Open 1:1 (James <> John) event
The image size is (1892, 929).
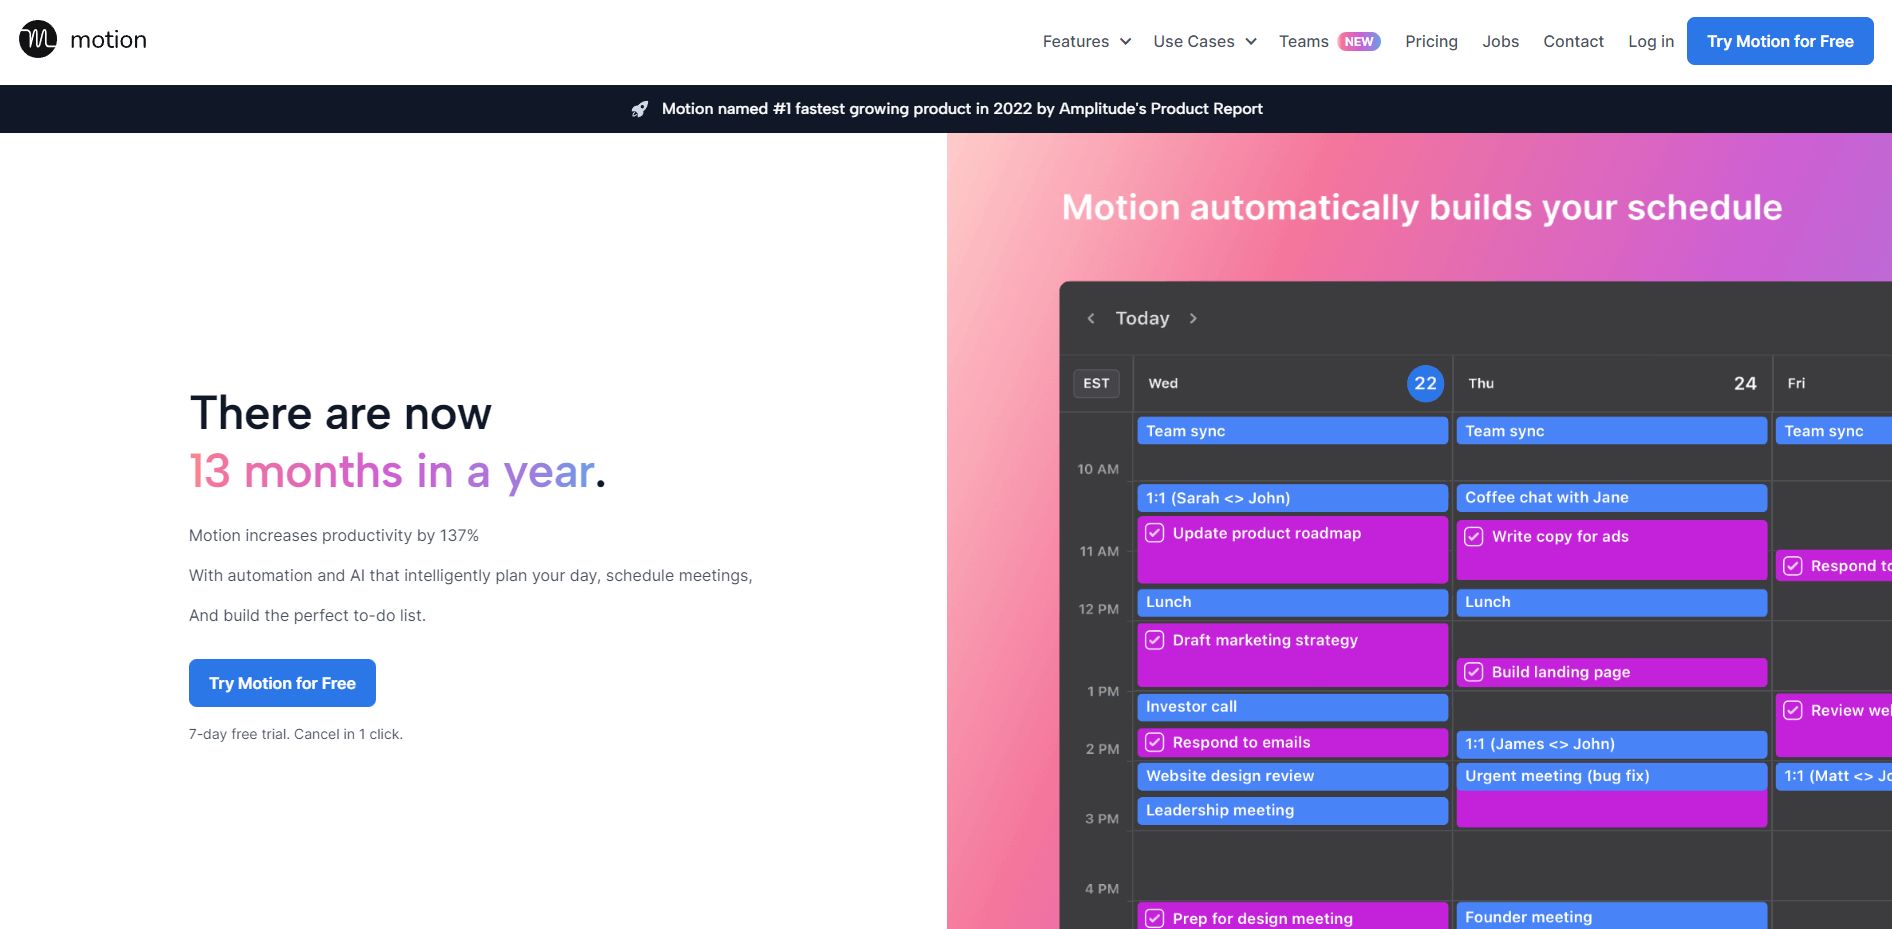tap(1611, 744)
